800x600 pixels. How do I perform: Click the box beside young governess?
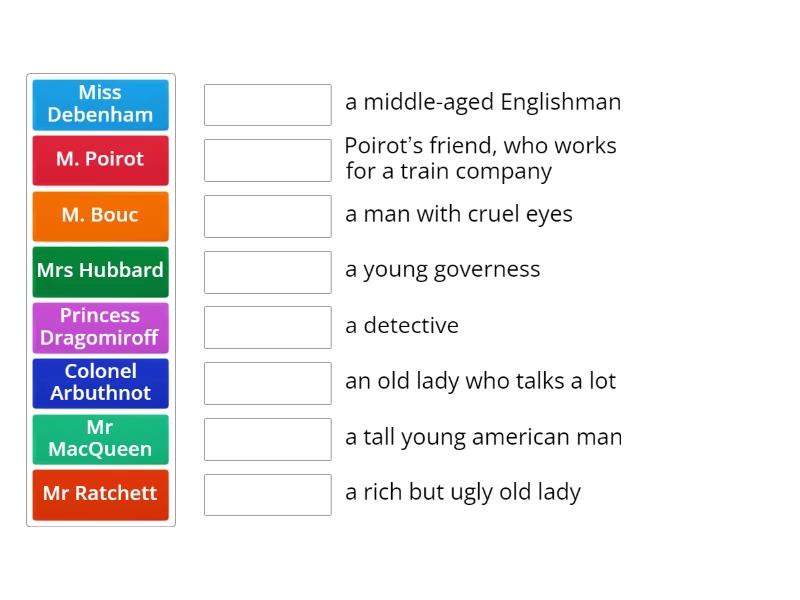point(267,271)
